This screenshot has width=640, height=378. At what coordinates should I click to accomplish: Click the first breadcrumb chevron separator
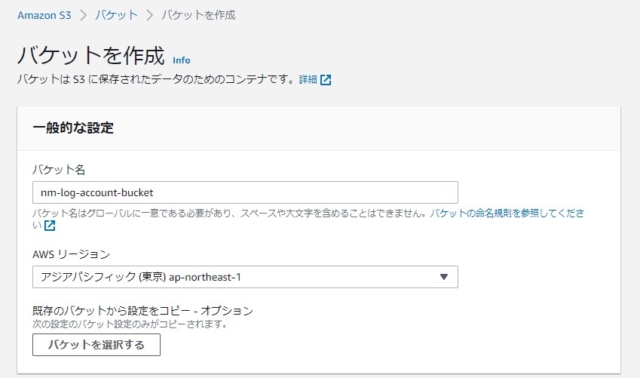[83, 15]
